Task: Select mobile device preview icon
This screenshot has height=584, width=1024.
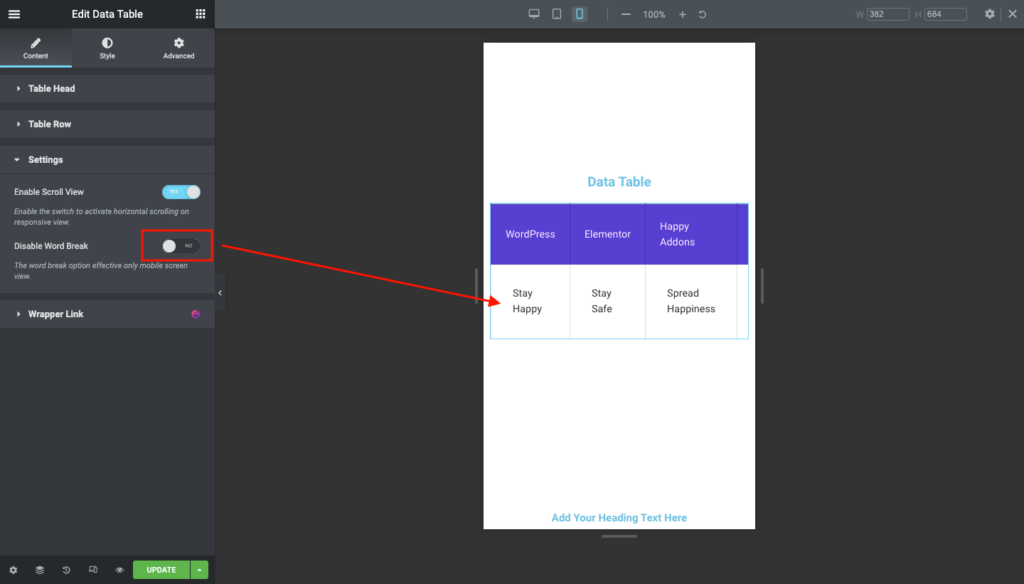Action: 579,14
